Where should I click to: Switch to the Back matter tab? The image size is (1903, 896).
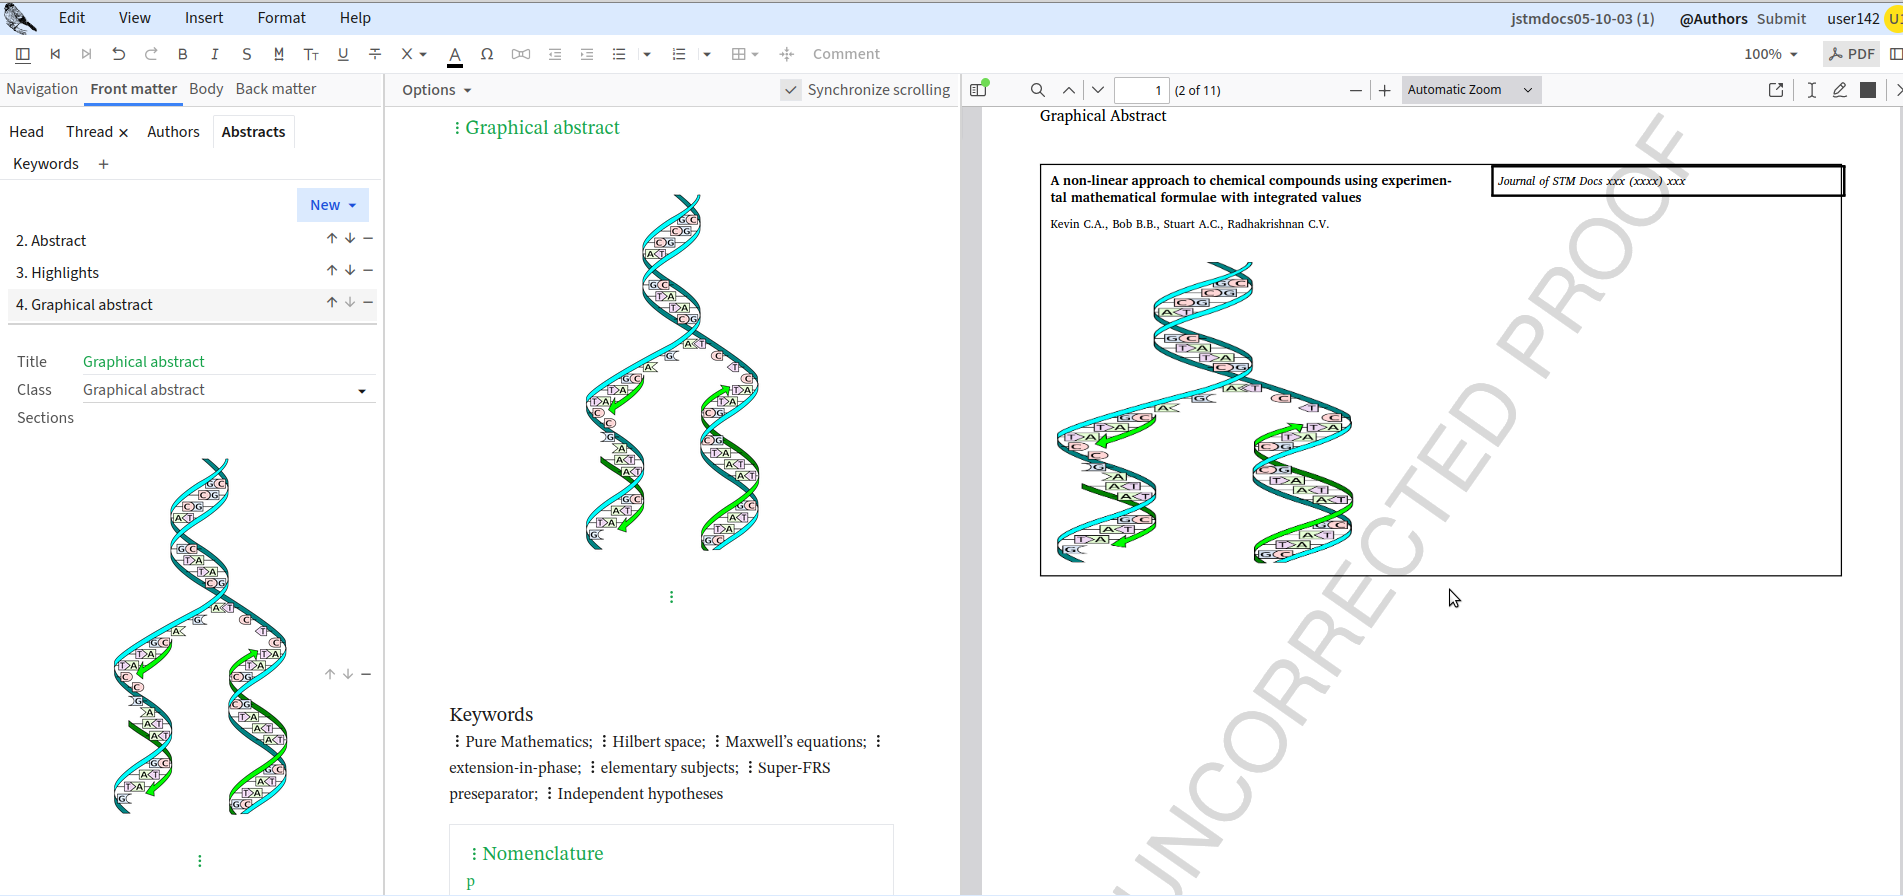click(275, 89)
